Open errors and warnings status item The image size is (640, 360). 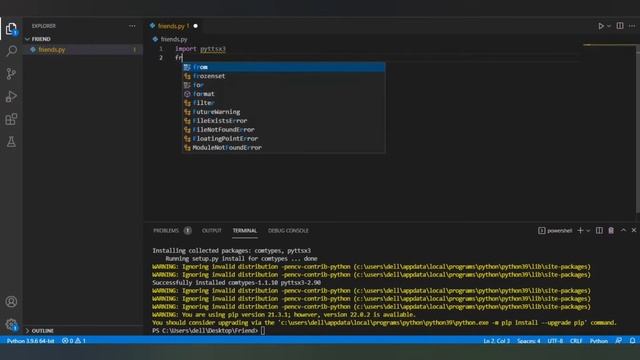(x=73, y=341)
